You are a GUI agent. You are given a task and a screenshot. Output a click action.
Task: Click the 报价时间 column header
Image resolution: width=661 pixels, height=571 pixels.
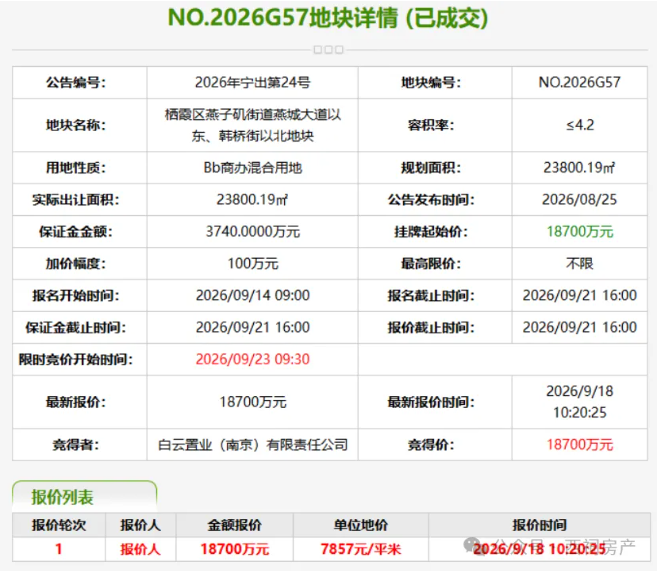coord(539,525)
